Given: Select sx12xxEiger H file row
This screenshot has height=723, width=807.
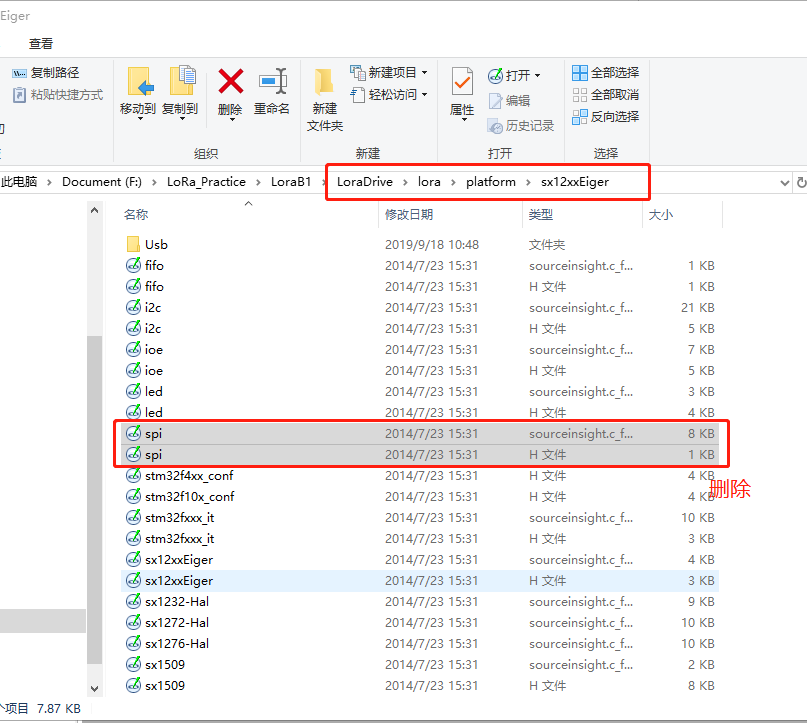Looking at the screenshot, I should pos(420,580).
